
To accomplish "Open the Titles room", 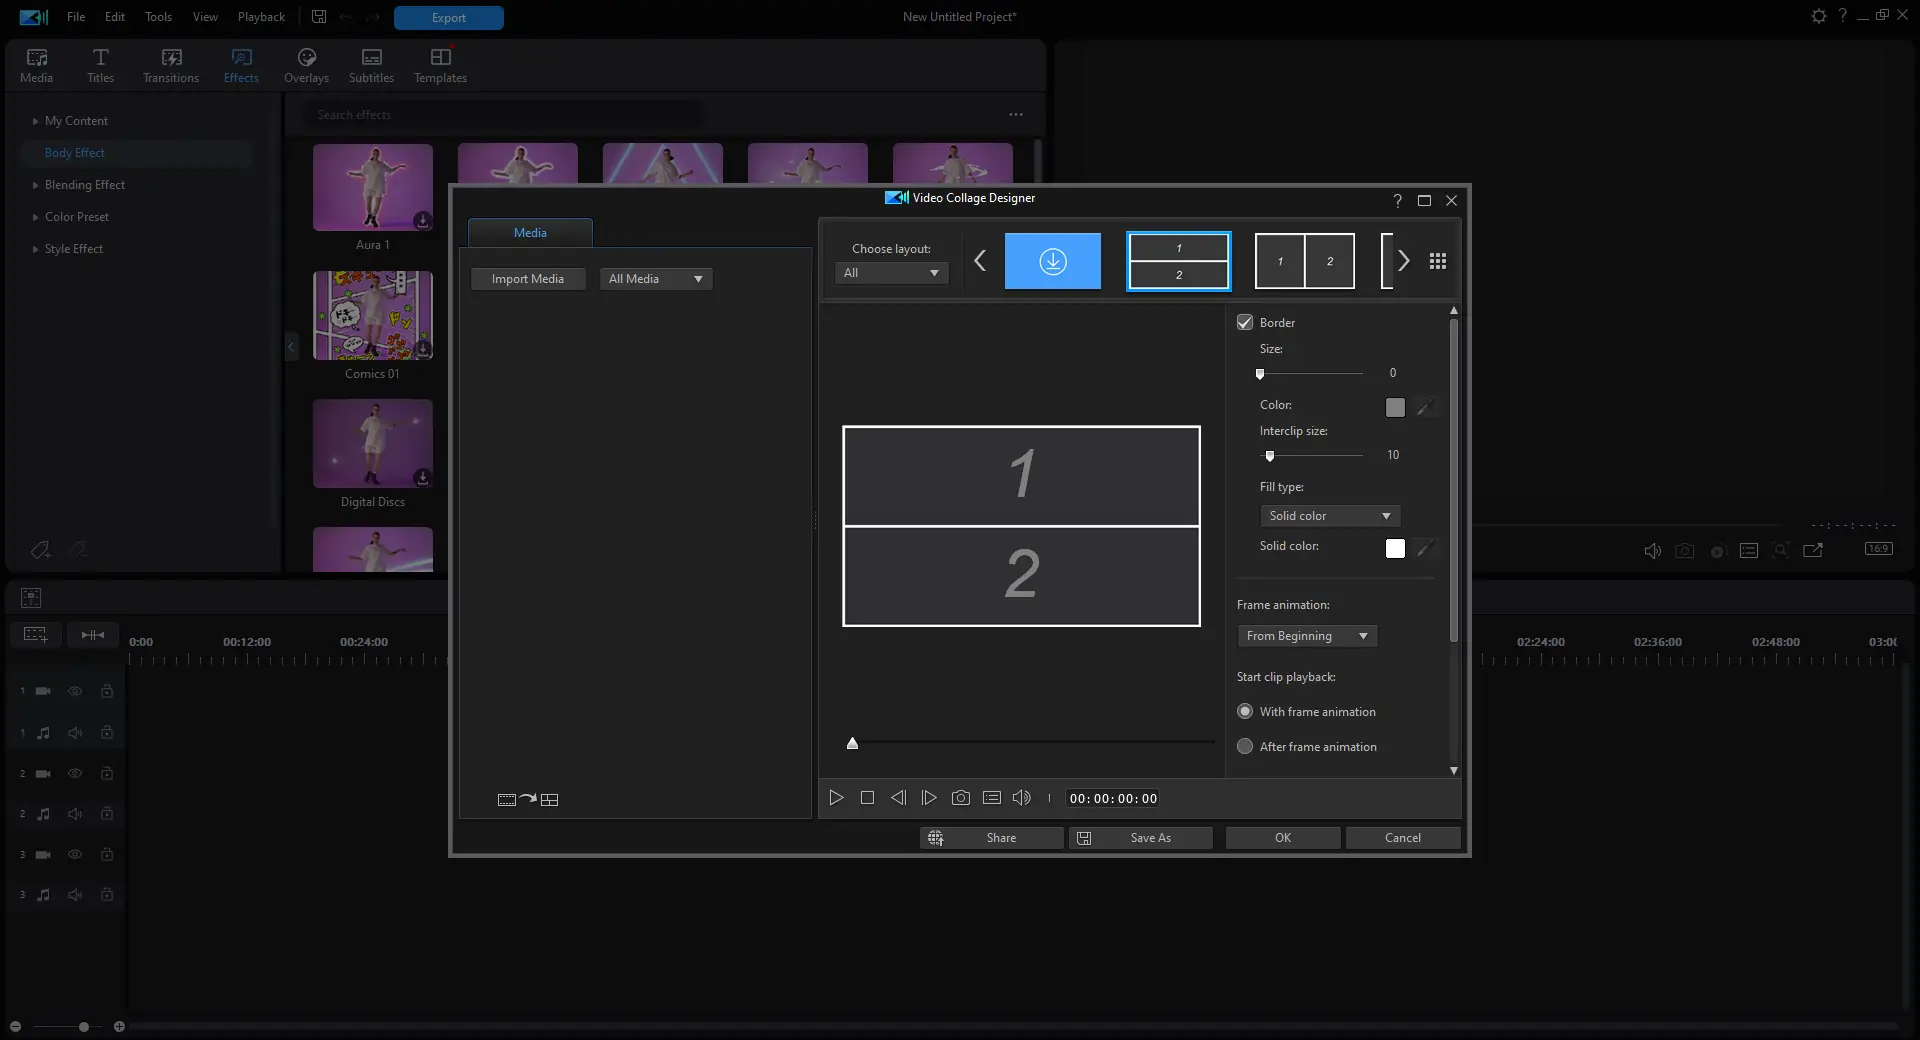I will [x=100, y=65].
